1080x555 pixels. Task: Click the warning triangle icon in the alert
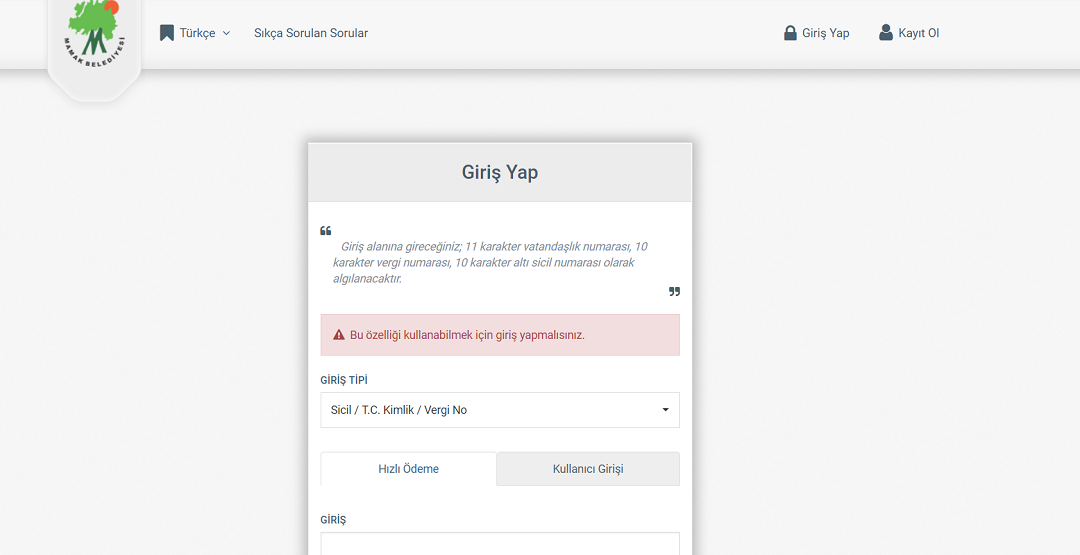coord(339,335)
